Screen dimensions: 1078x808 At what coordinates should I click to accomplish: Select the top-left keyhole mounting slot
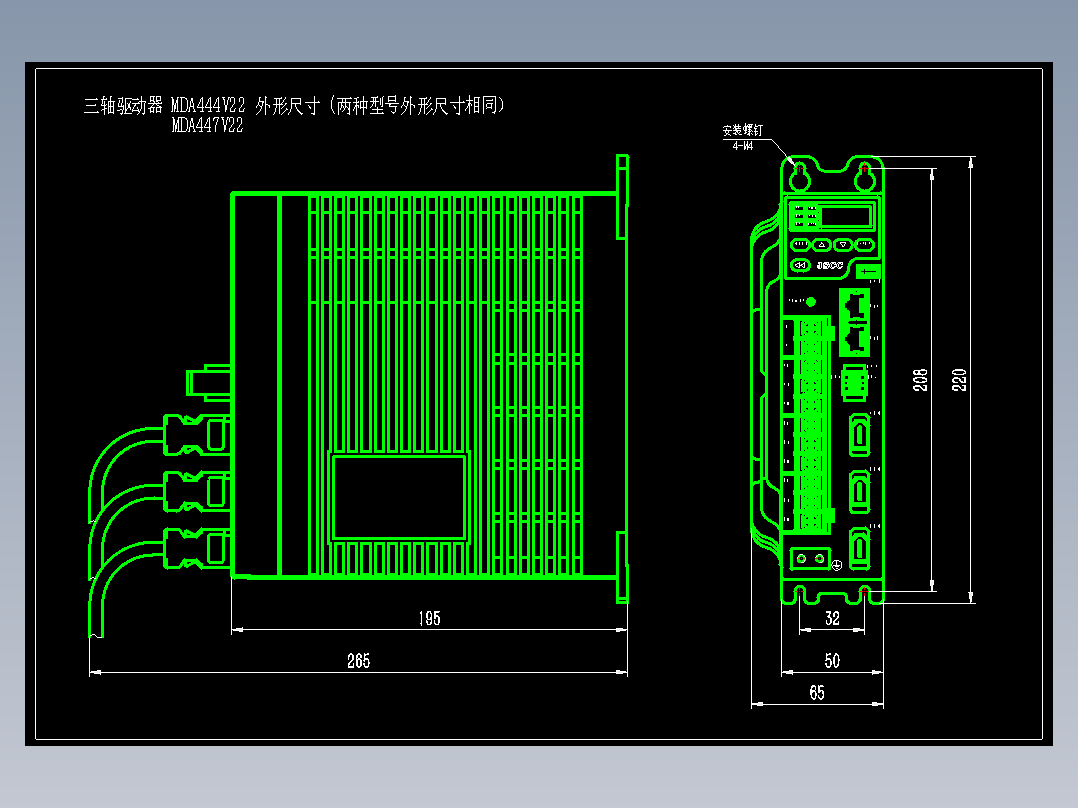pyautogui.click(x=800, y=176)
